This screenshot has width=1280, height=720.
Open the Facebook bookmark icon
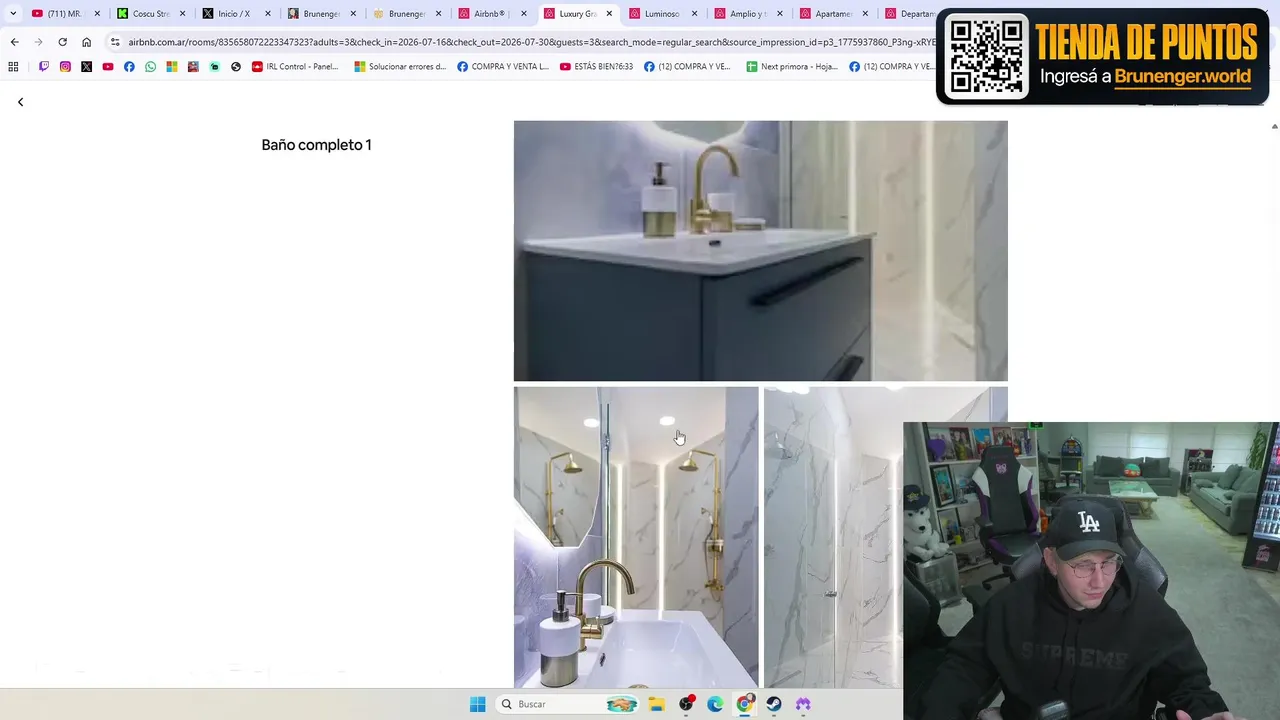[129, 67]
